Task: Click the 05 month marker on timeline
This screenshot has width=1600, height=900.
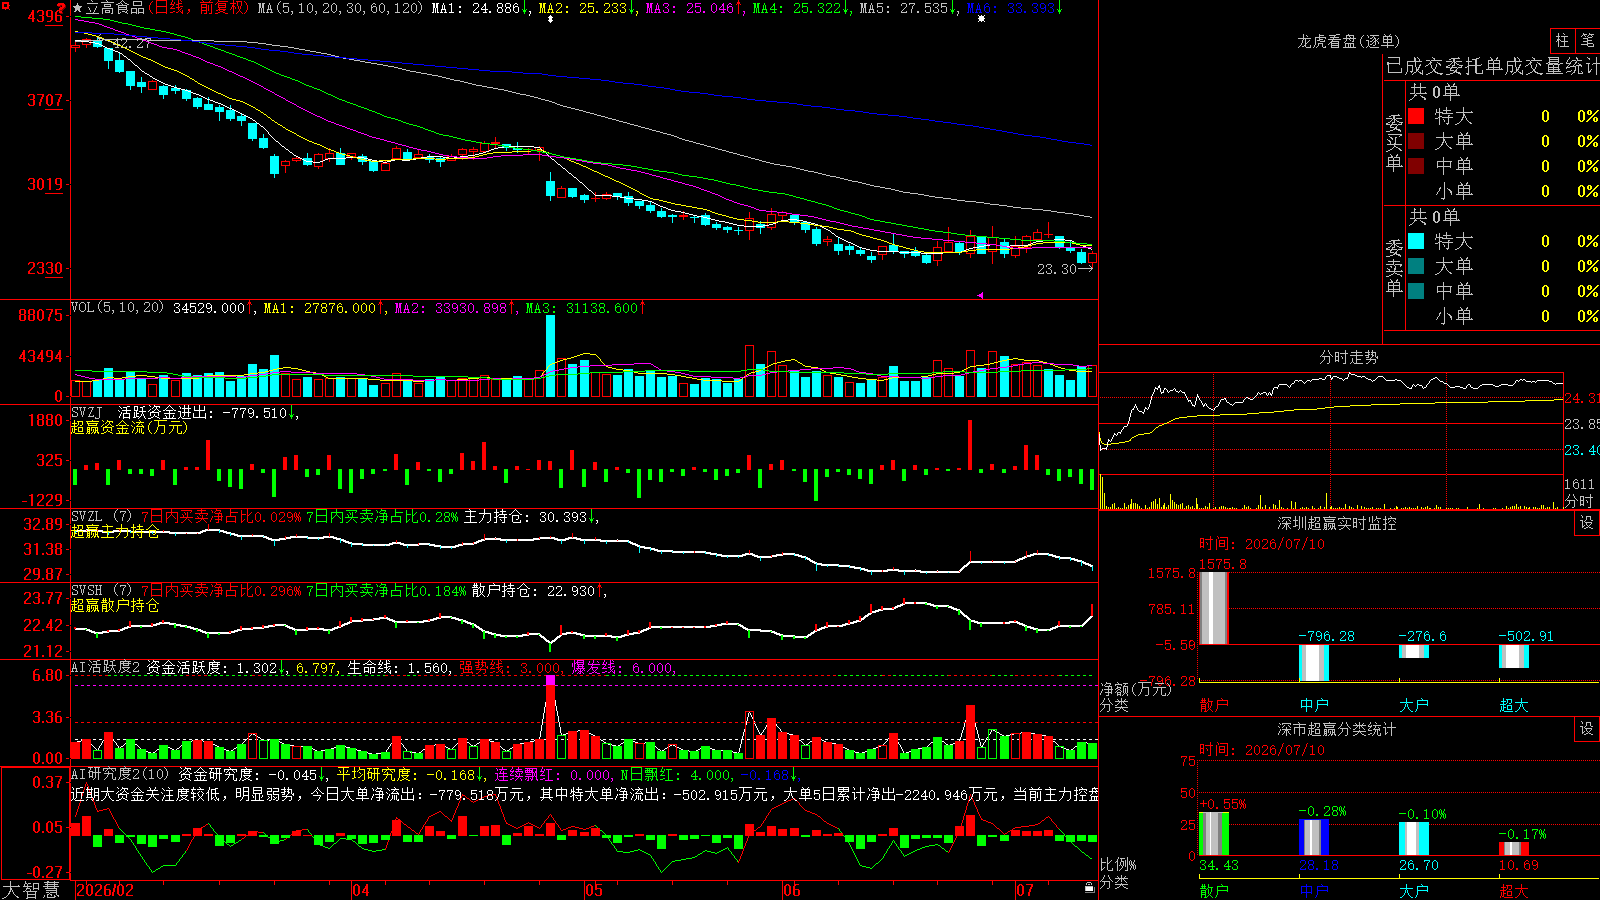Action: [594, 890]
